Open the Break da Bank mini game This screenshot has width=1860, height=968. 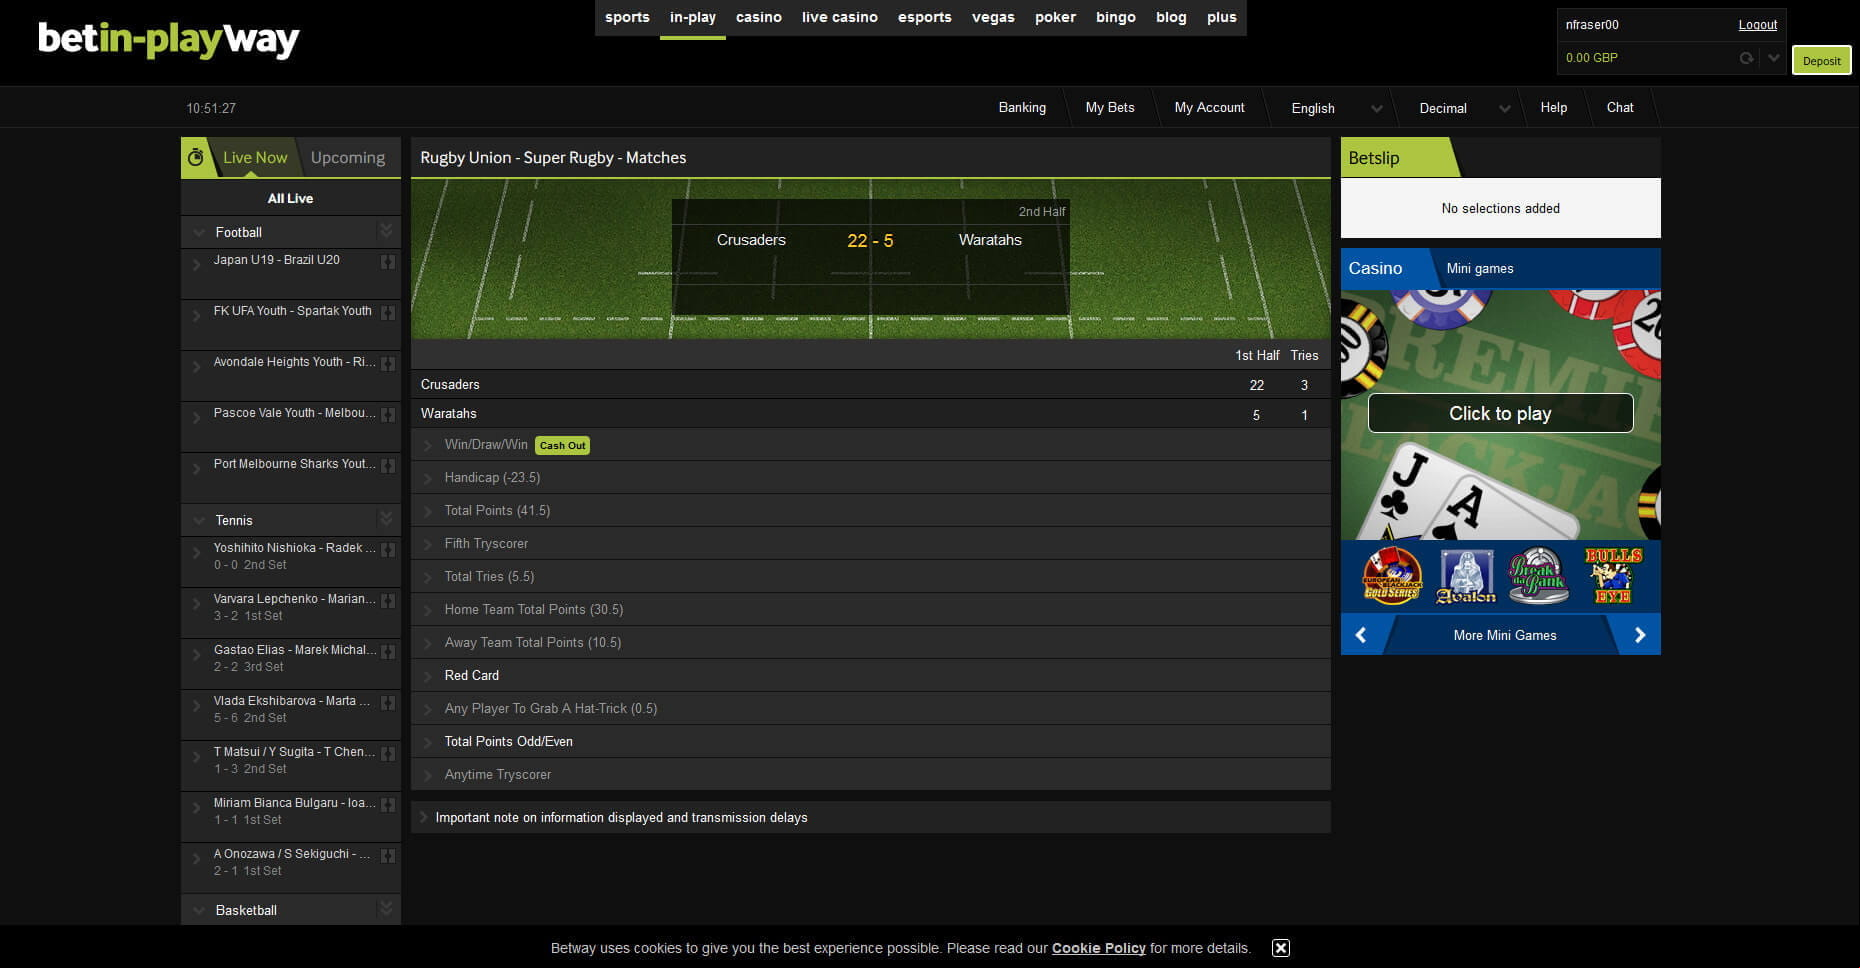[1538, 576]
